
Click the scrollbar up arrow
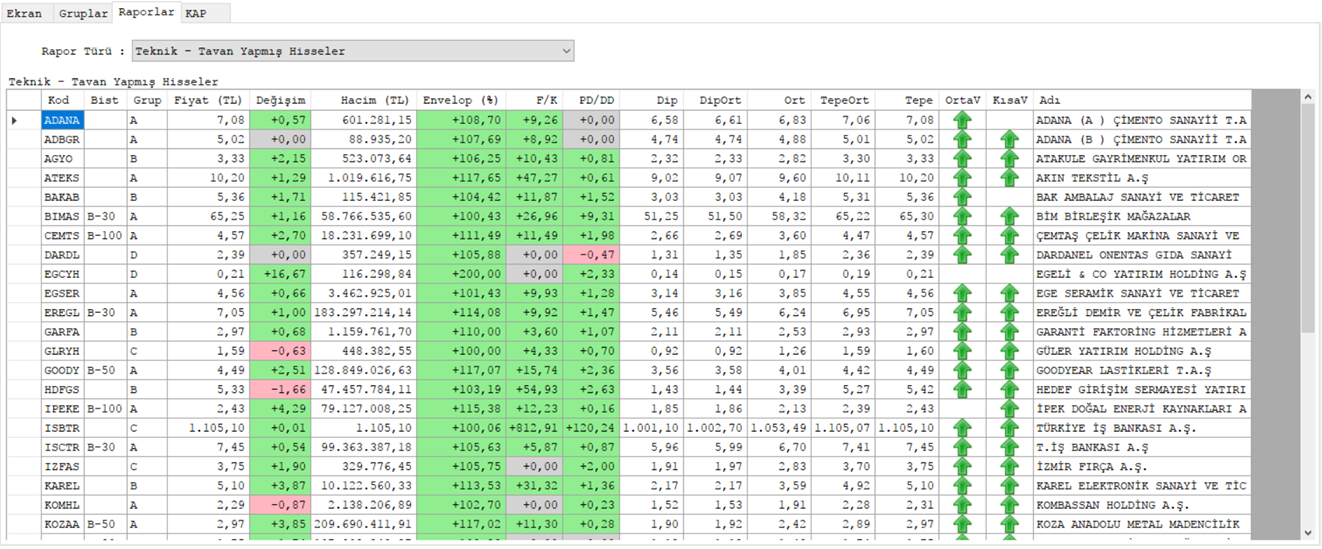tap(1307, 98)
